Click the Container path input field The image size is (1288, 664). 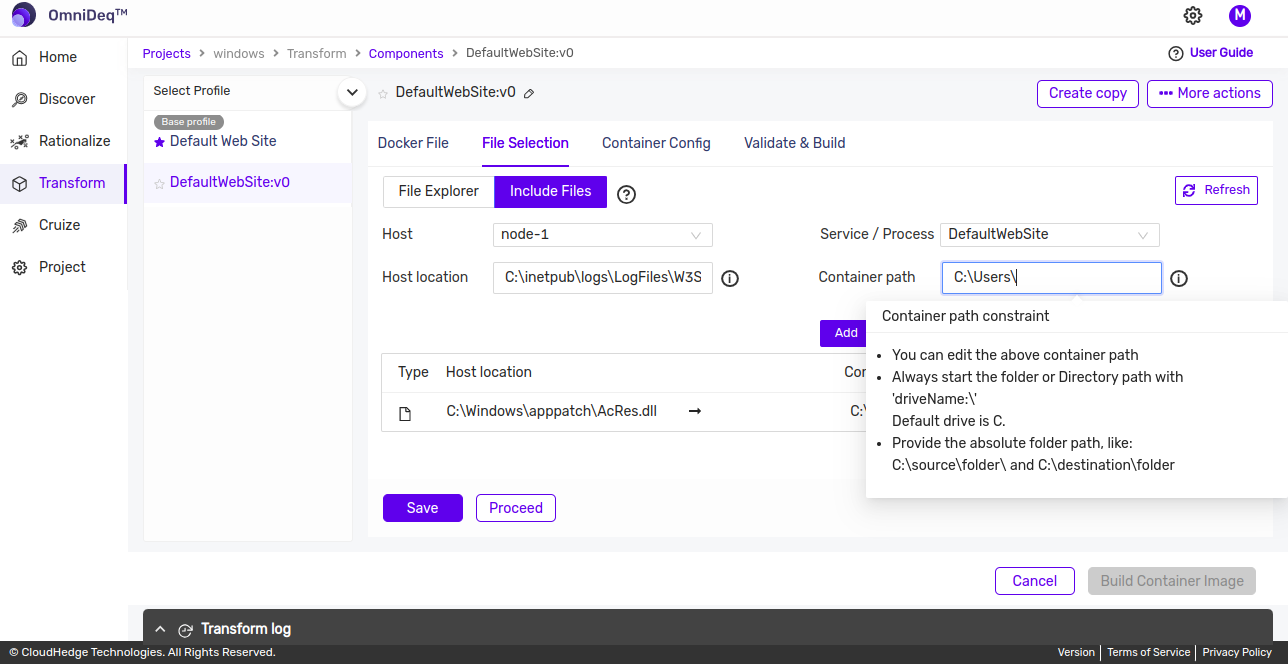pyautogui.click(x=1051, y=278)
